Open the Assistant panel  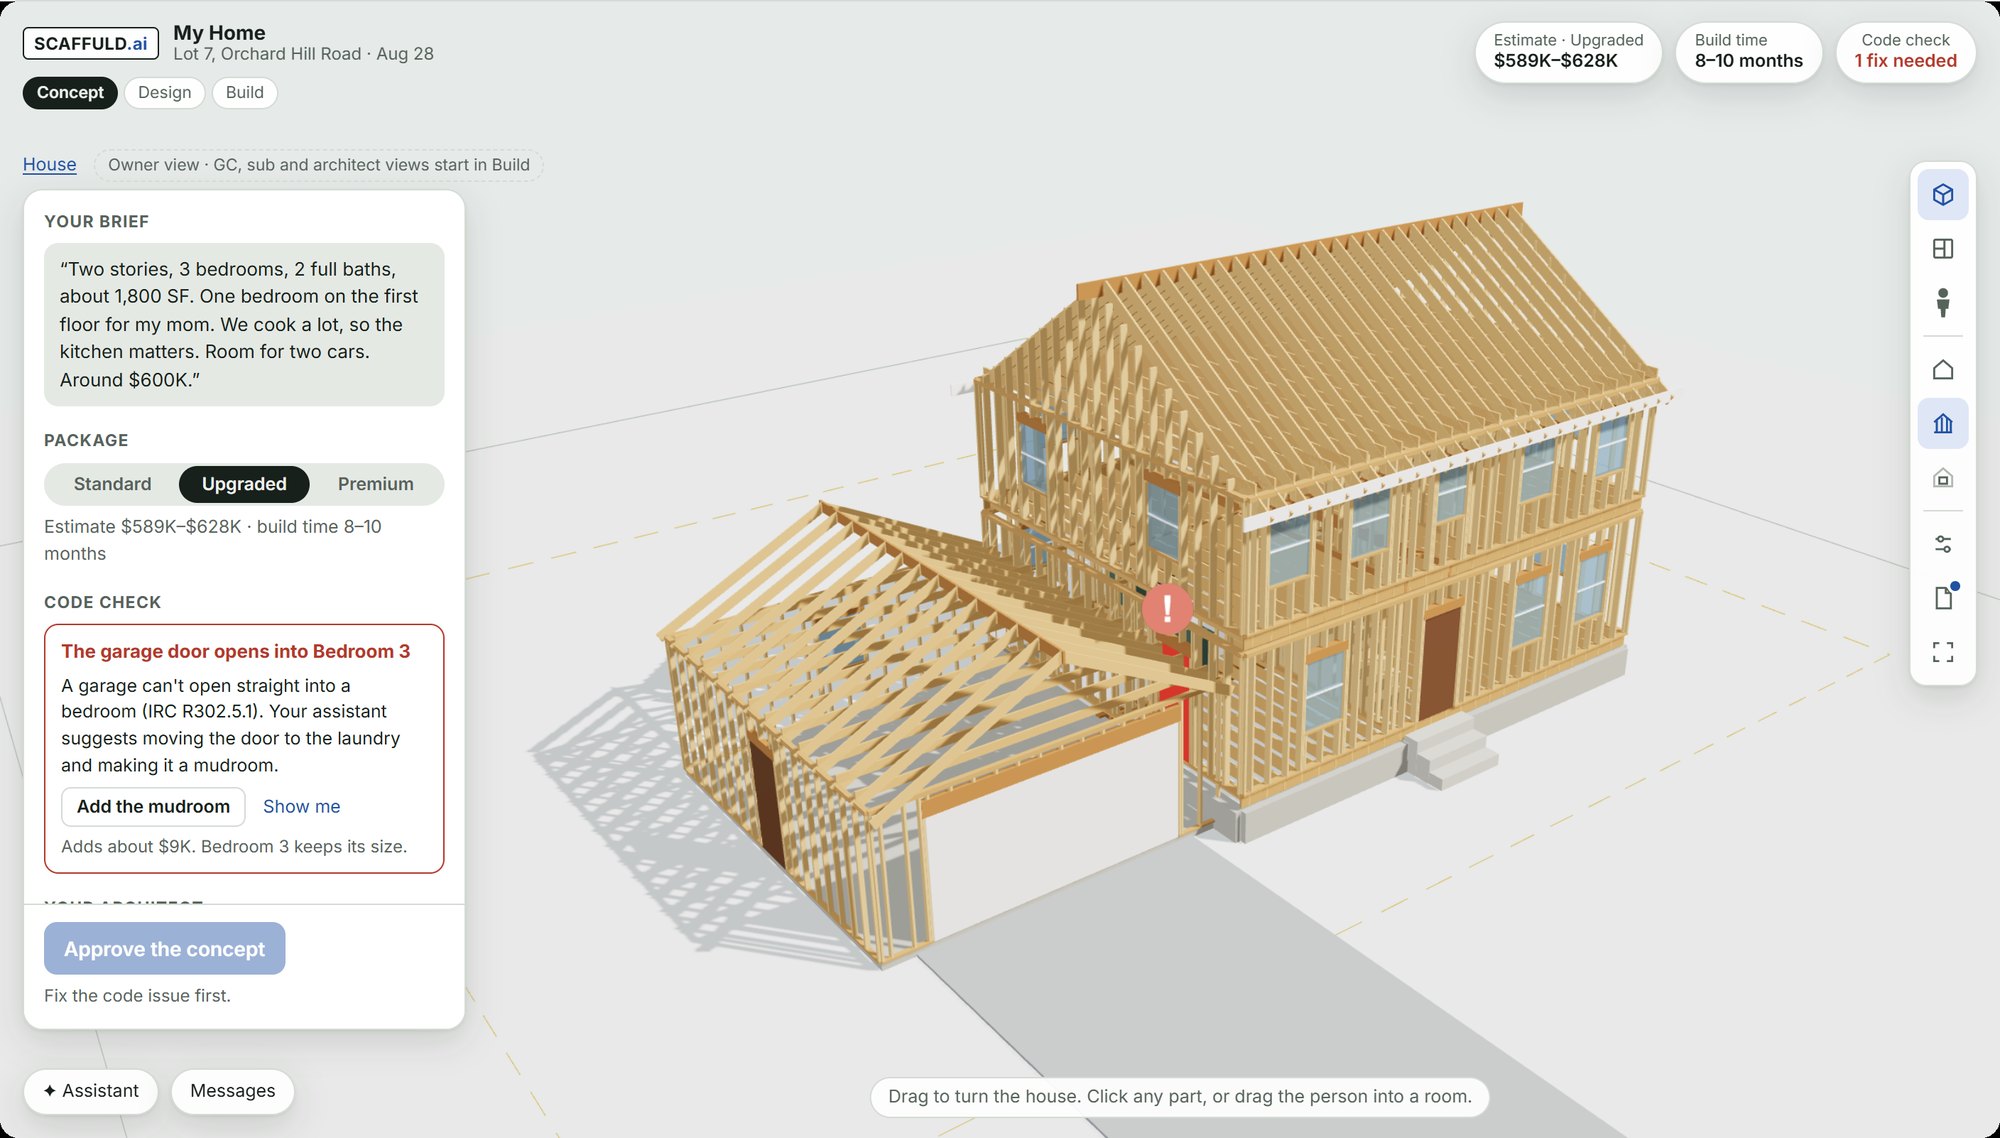pyautogui.click(x=91, y=1091)
